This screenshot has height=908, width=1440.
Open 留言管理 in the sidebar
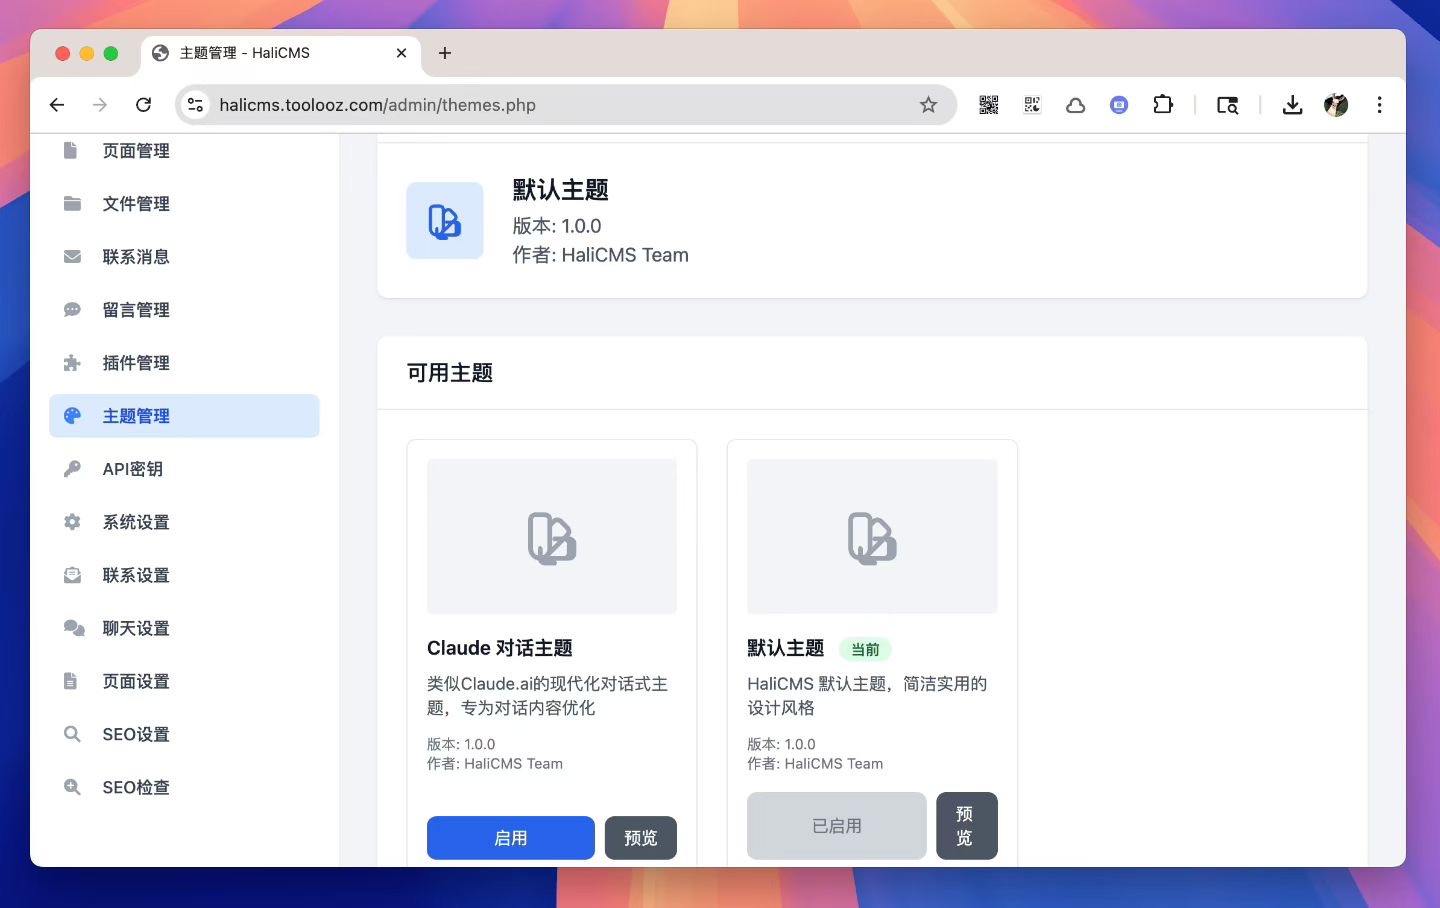pyautogui.click(x=136, y=310)
